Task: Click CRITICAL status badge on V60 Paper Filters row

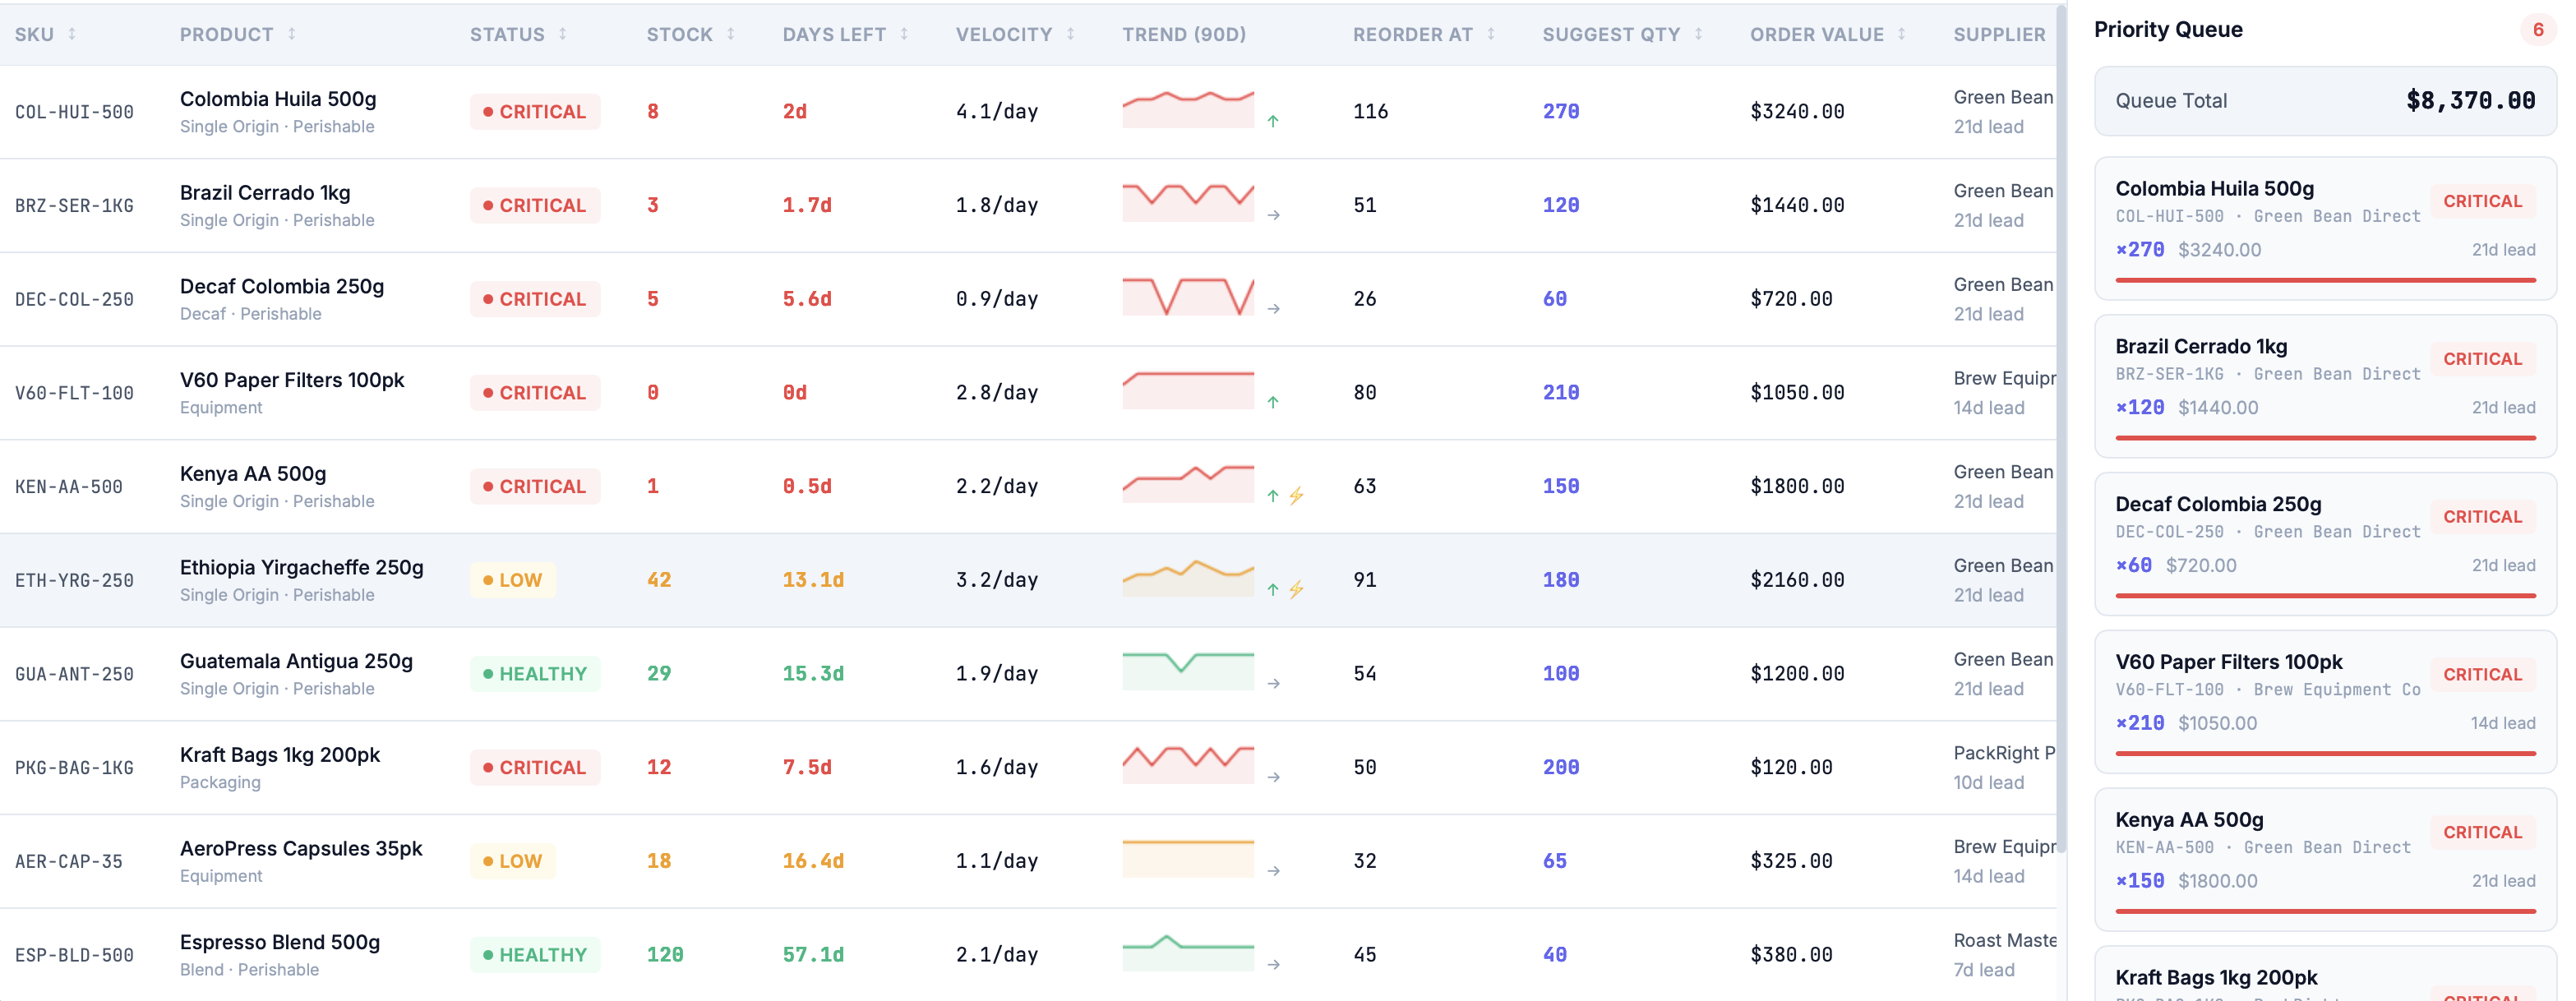Action: point(535,393)
